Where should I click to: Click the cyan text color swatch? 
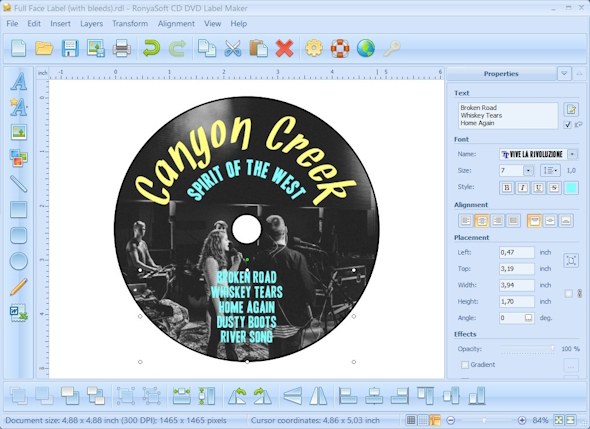click(571, 187)
